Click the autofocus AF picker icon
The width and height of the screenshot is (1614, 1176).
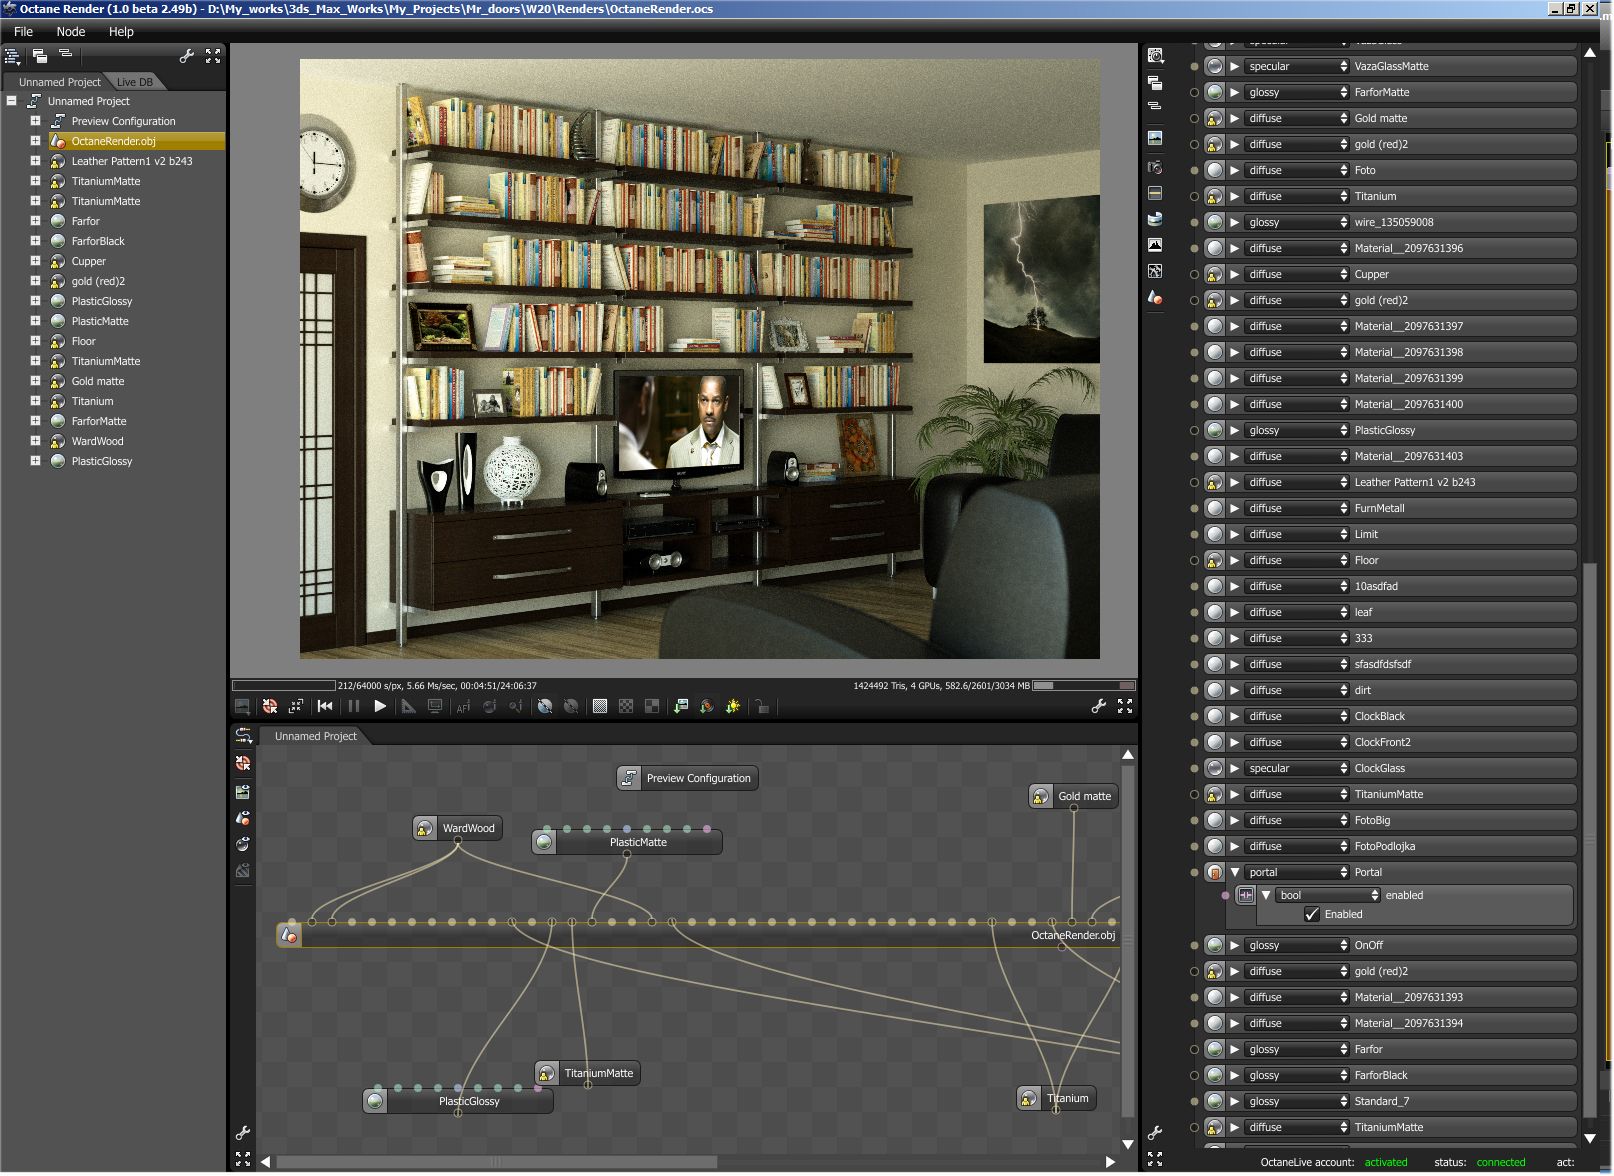(x=463, y=706)
